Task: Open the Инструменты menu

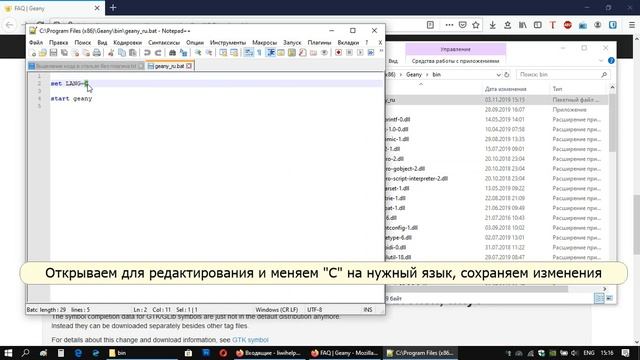Action: coord(228,42)
